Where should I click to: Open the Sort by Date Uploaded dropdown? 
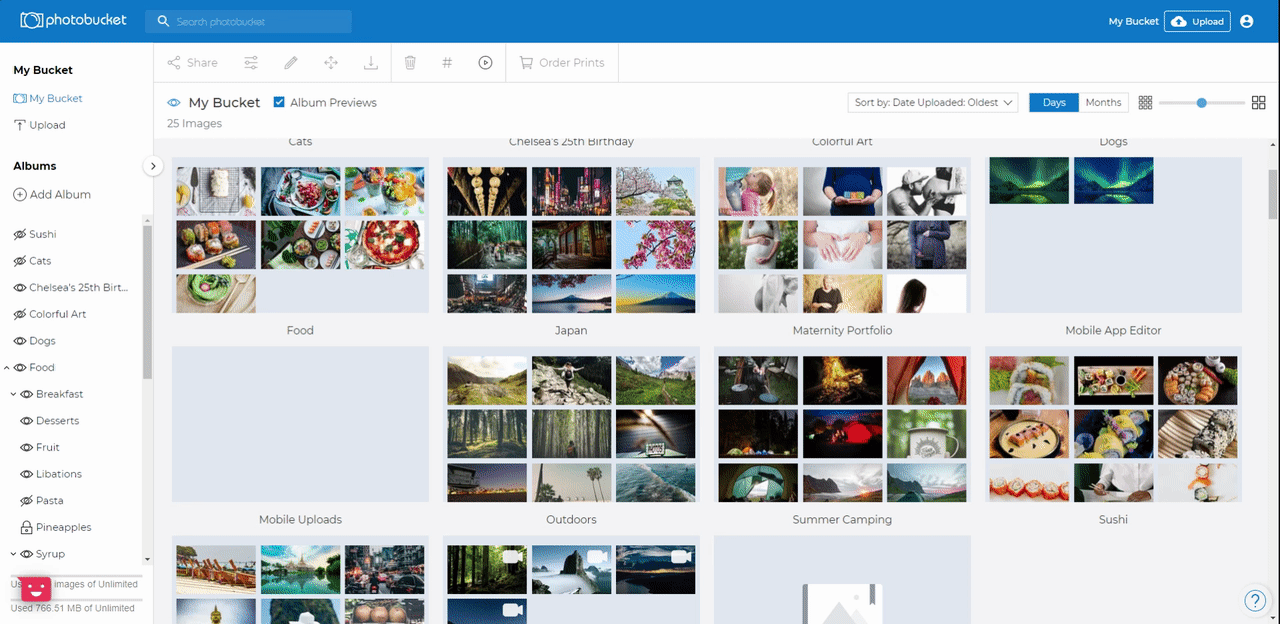click(932, 102)
